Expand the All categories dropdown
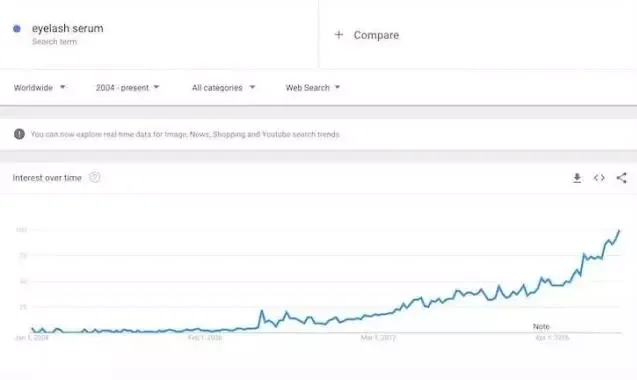Viewport: 637px width, 380px height. click(223, 87)
